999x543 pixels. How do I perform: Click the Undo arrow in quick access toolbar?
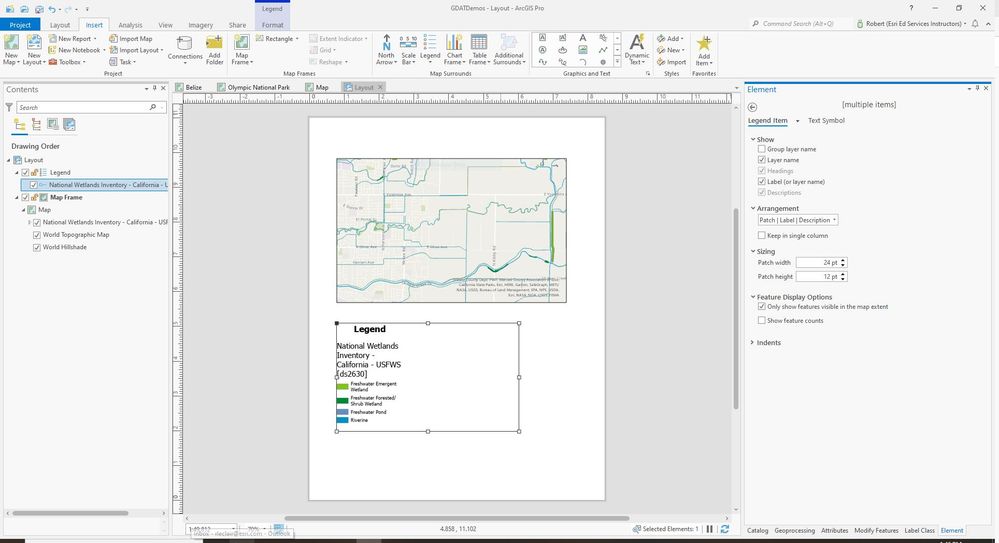click(52, 9)
